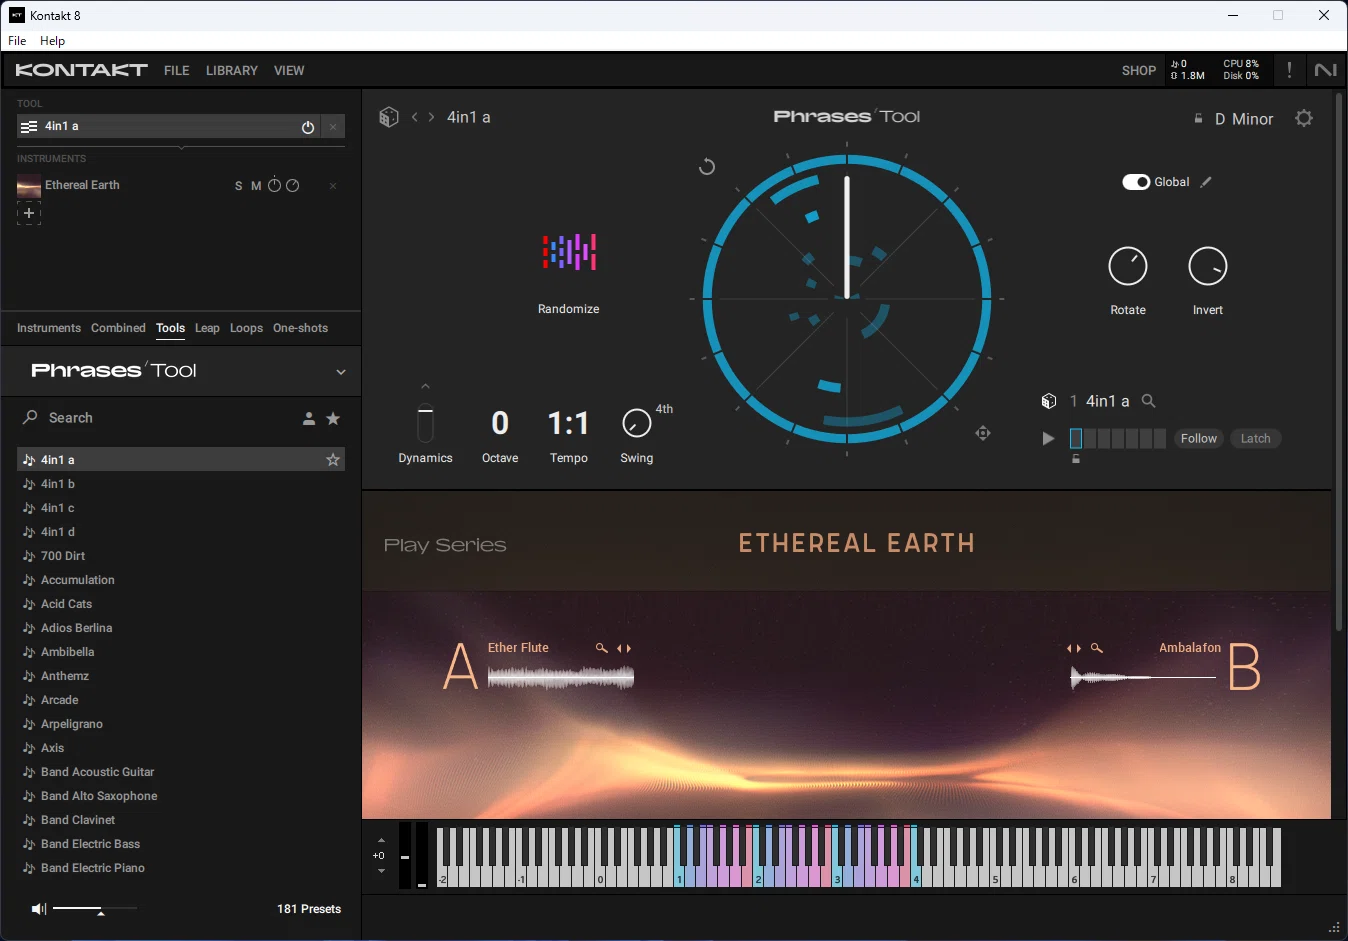Open Ether Flute sound search magnifier
The height and width of the screenshot is (941, 1348).
[x=602, y=648]
